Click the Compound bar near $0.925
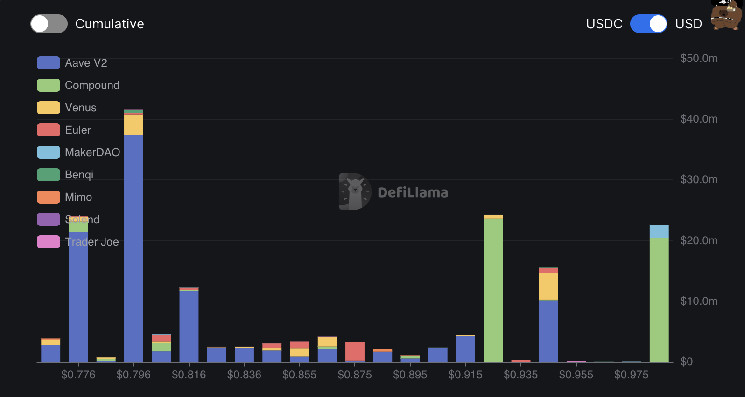This screenshot has width=745, height=397. pyautogui.click(x=493, y=290)
